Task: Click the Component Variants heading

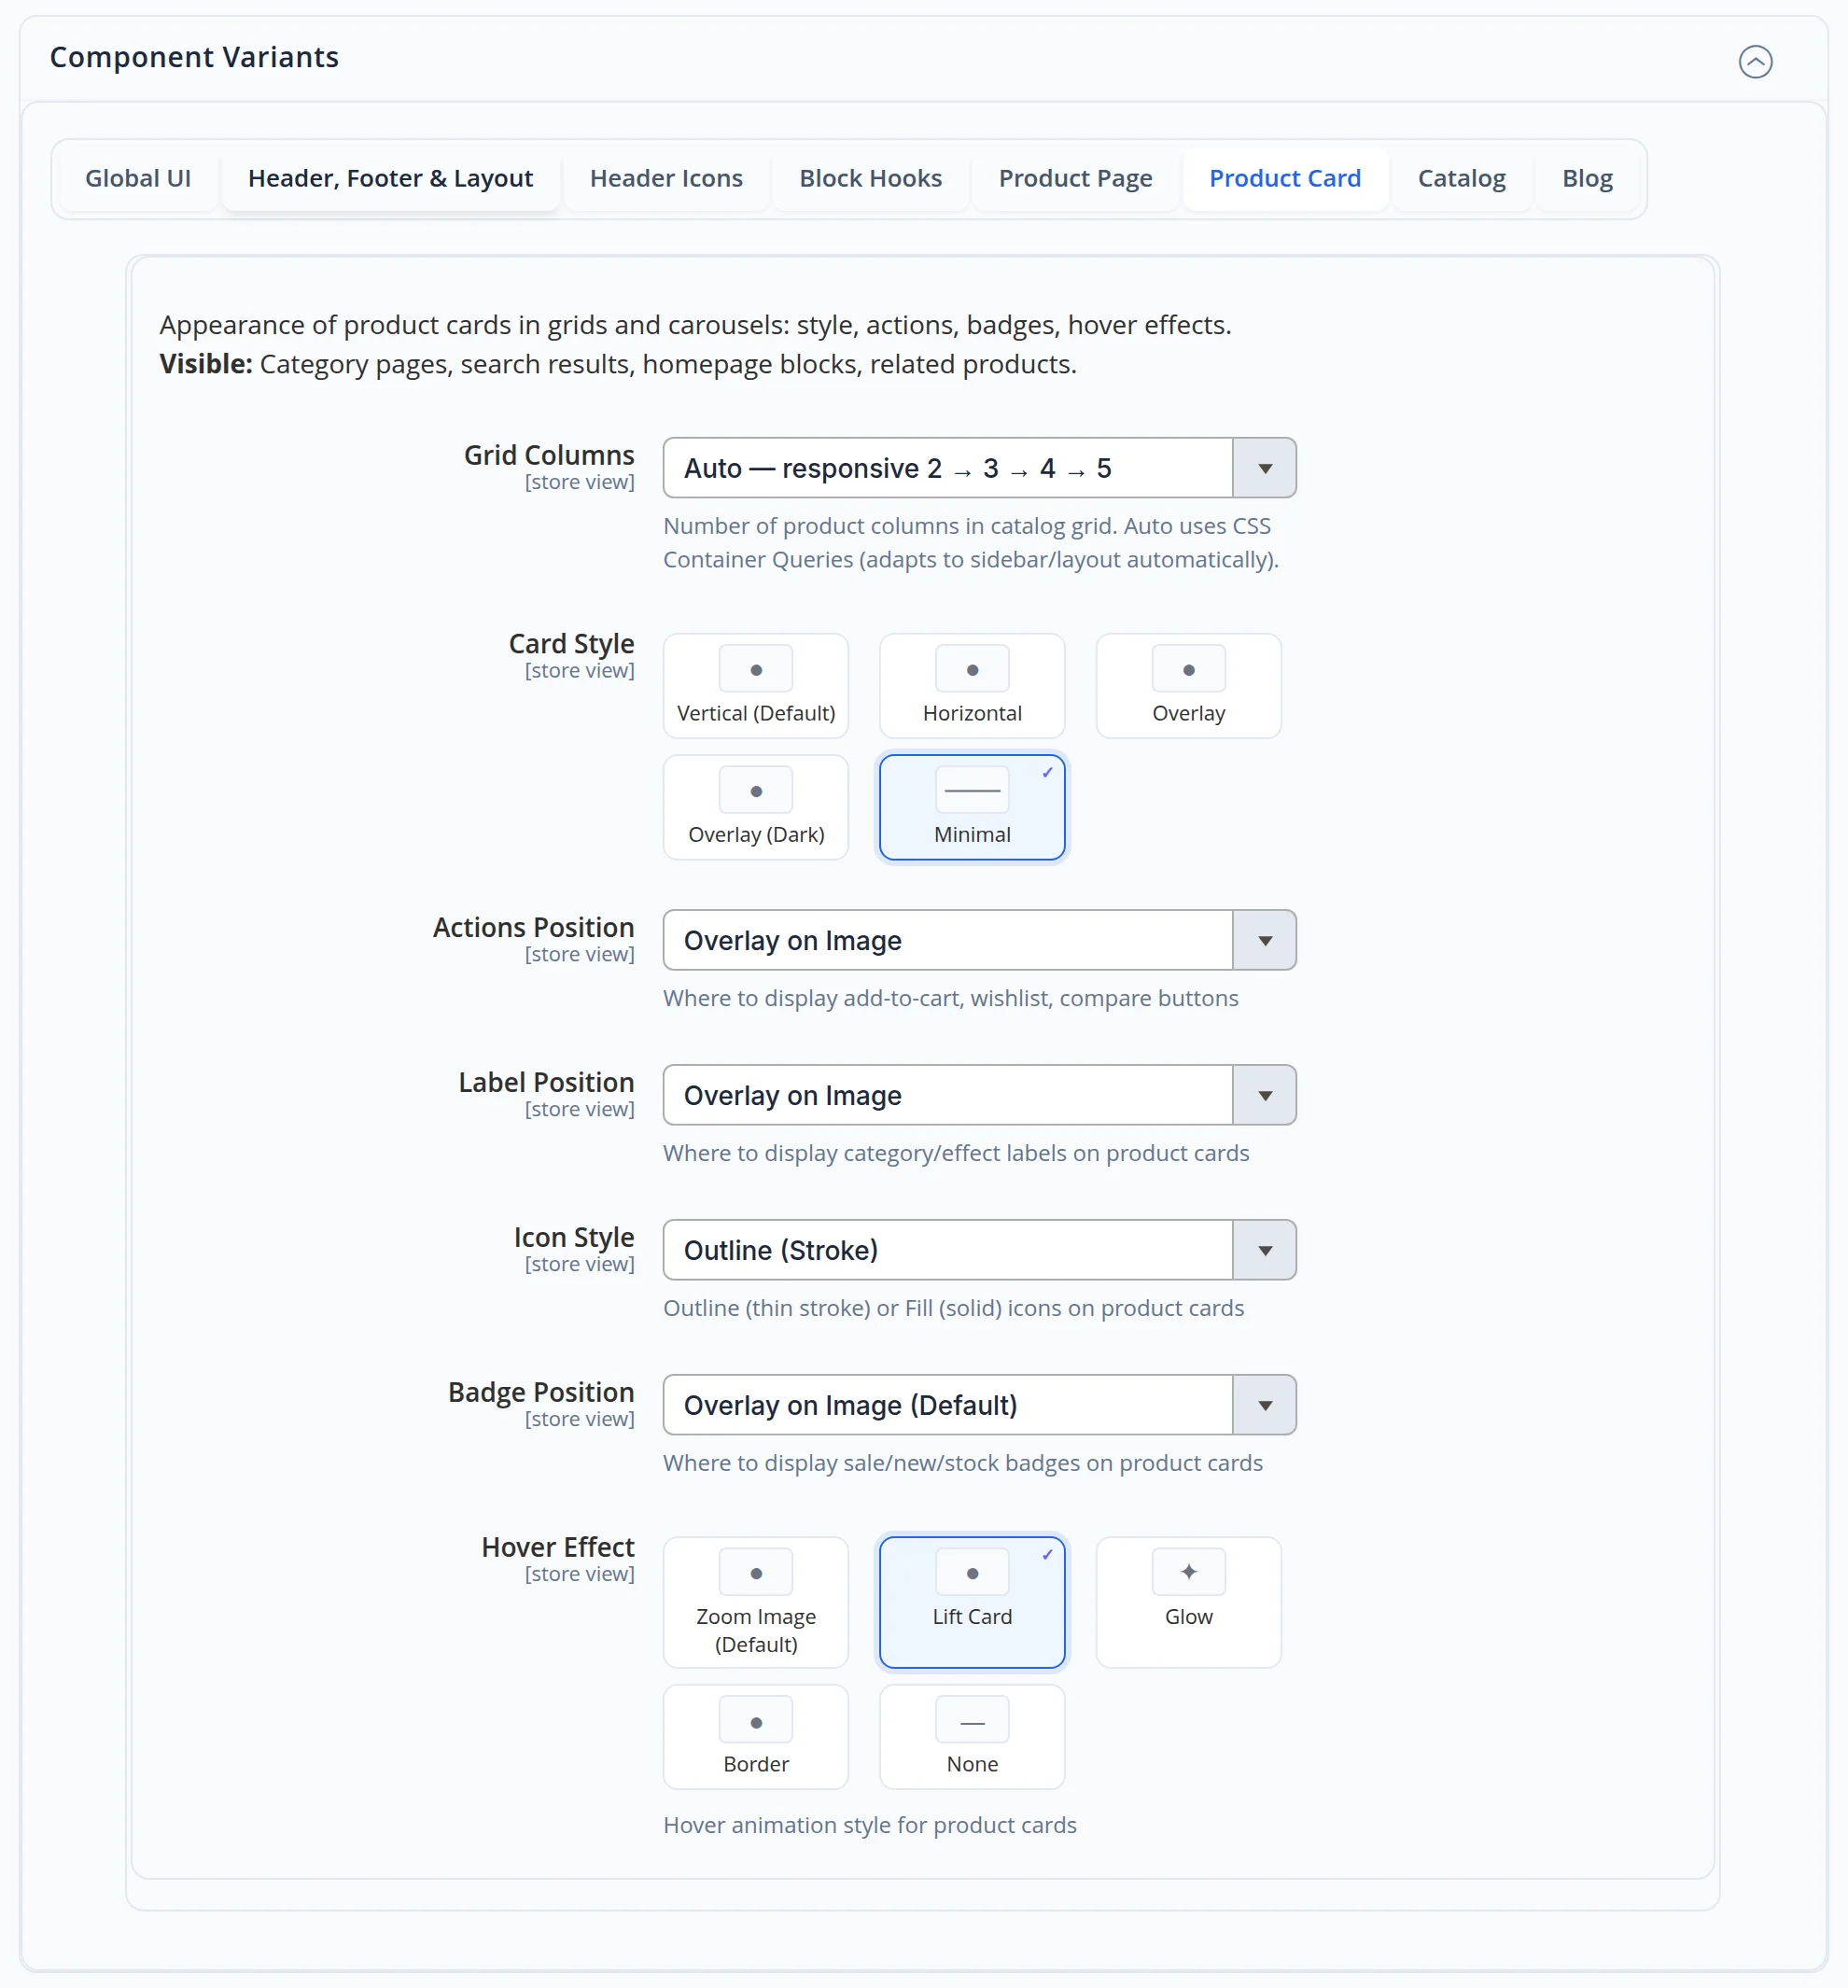Action: [194, 57]
